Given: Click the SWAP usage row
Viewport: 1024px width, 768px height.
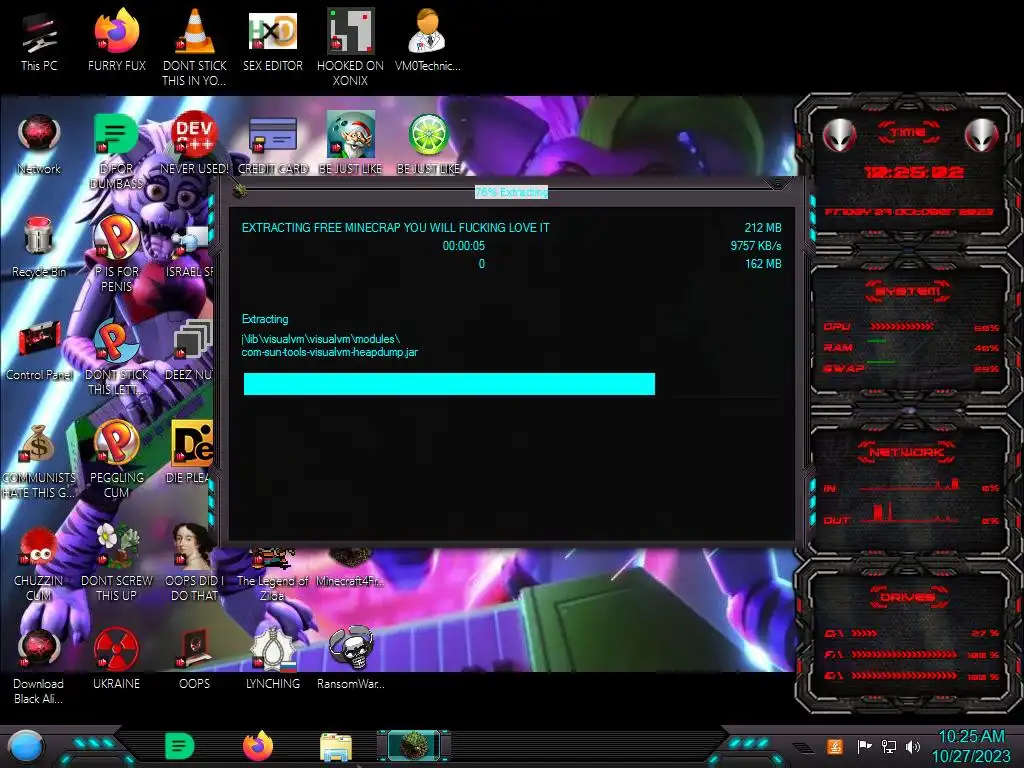Looking at the screenshot, I should [x=911, y=368].
